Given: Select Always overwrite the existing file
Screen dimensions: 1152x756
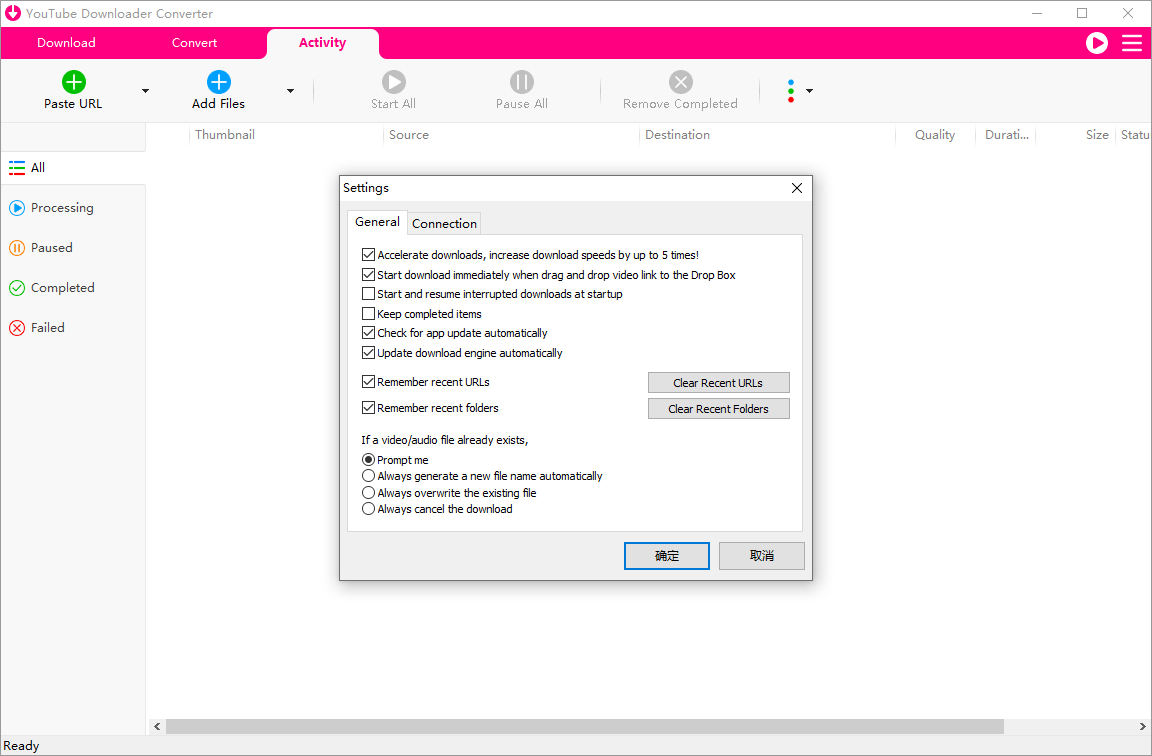Looking at the screenshot, I should tap(368, 492).
